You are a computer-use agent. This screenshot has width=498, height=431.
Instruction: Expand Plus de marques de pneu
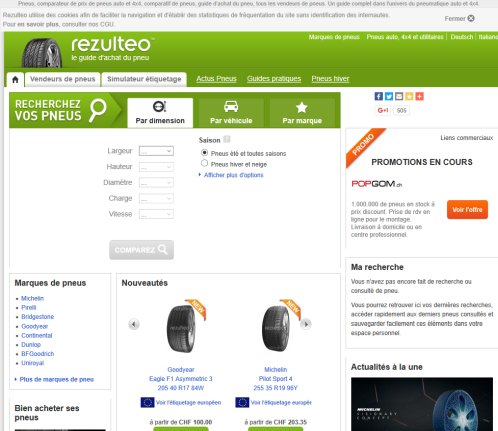tap(56, 379)
